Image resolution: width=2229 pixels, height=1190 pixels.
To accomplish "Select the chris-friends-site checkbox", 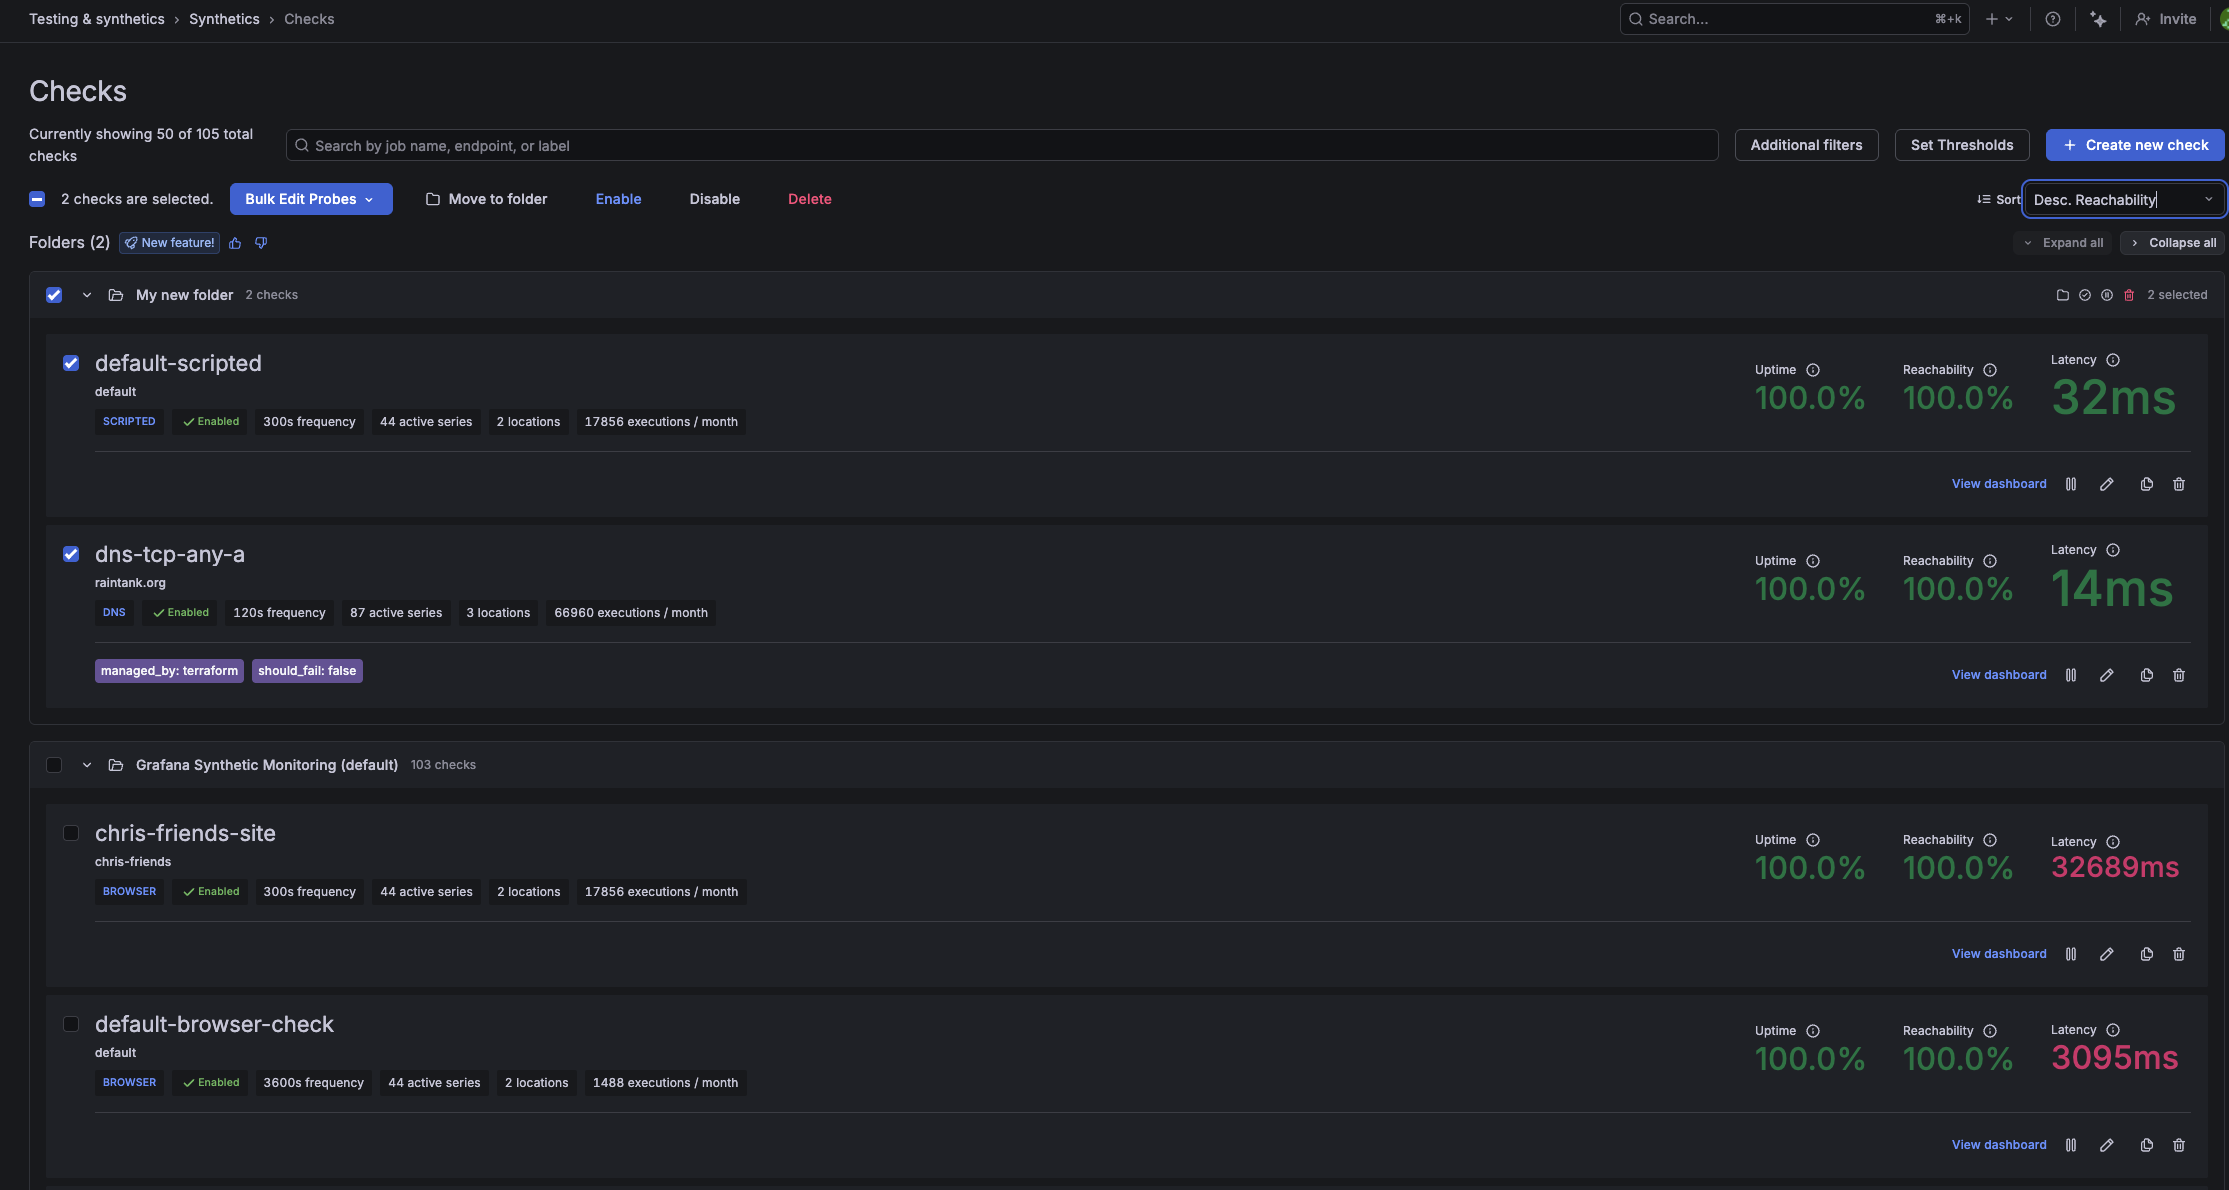I will pyautogui.click(x=71, y=833).
